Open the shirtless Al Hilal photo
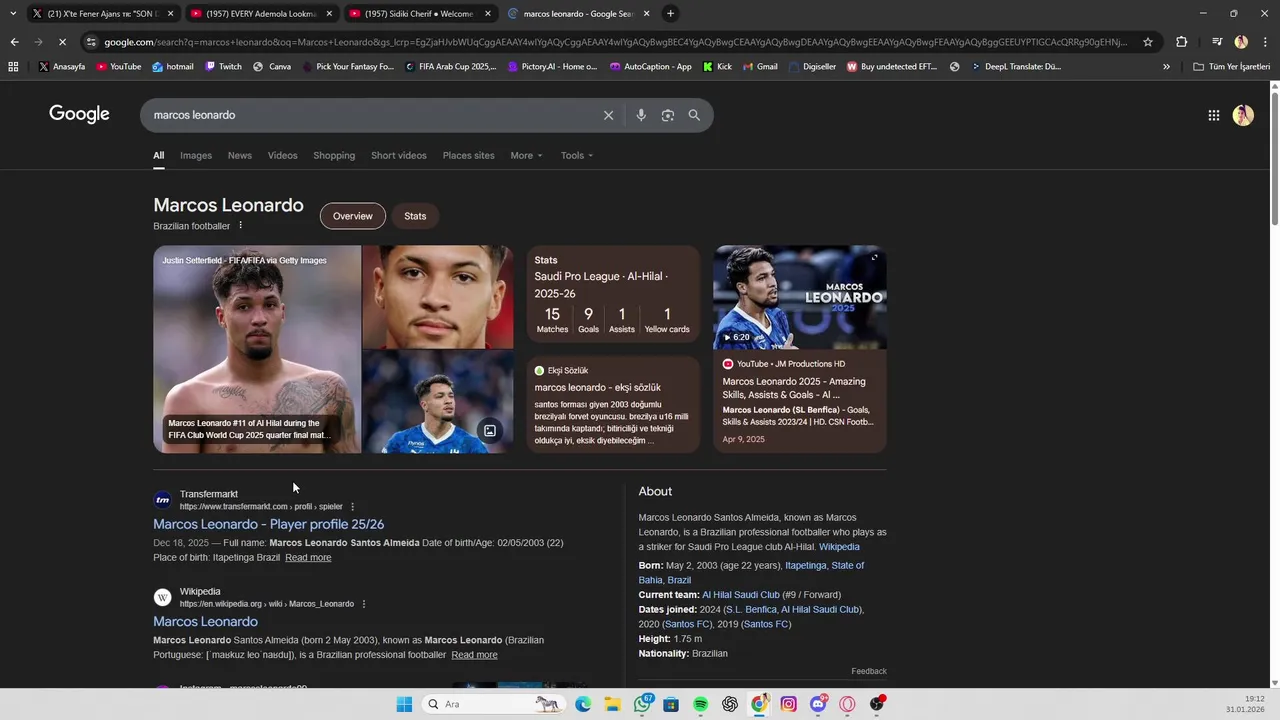 (x=257, y=349)
